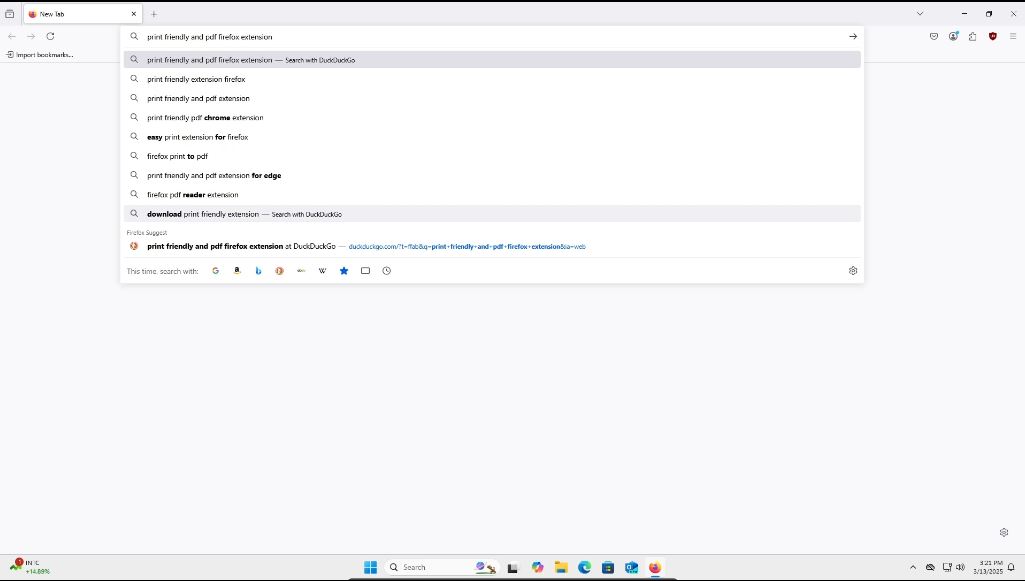The width and height of the screenshot is (1025, 581).
Task: Expand the list all tabs chevron
Action: coord(920,14)
